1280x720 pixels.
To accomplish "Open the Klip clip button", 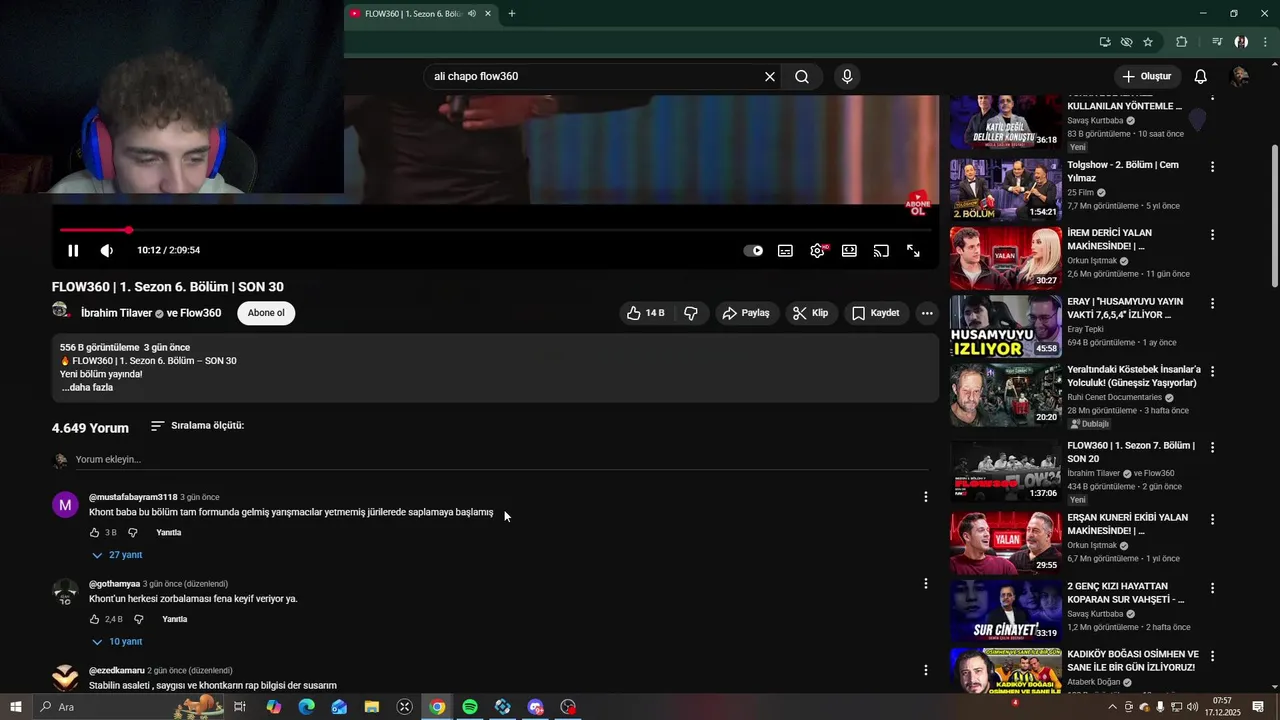I will pos(810,313).
